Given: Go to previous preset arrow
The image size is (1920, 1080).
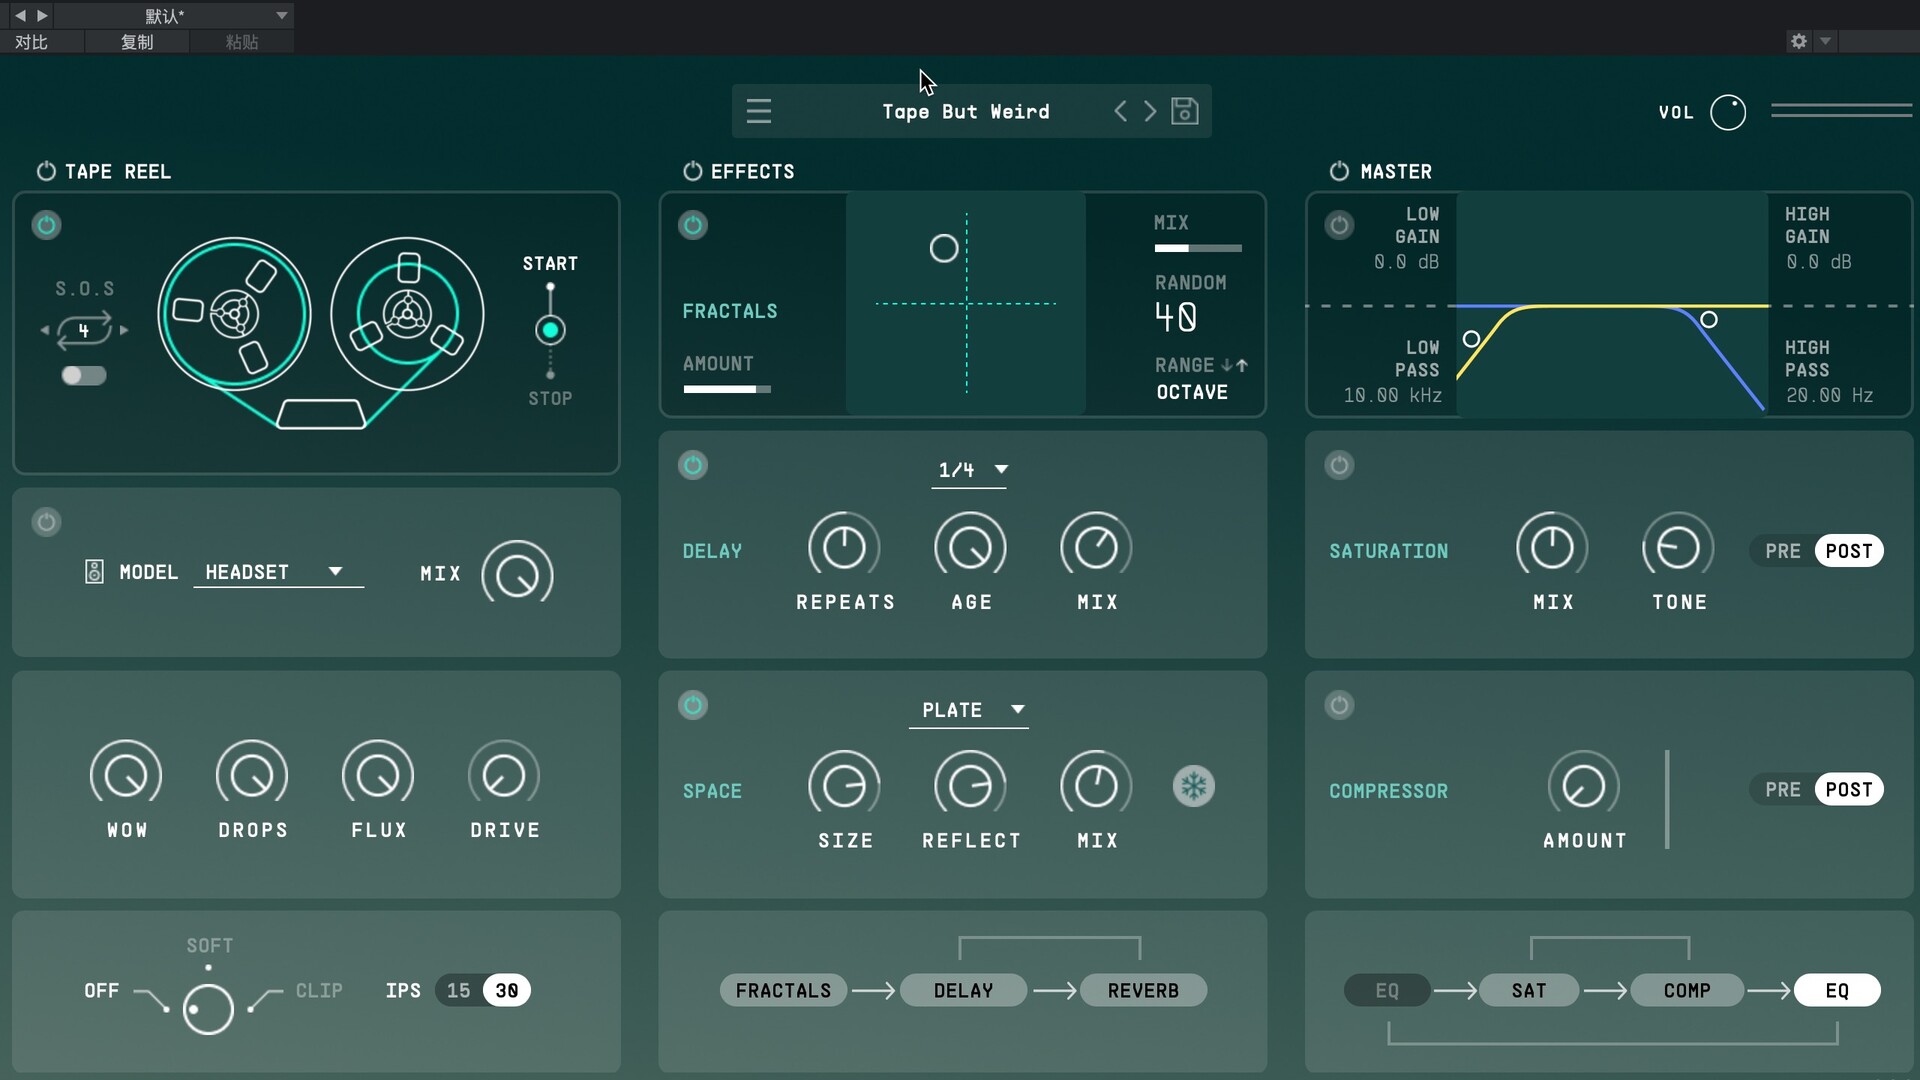Looking at the screenshot, I should click(x=1121, y=111).
